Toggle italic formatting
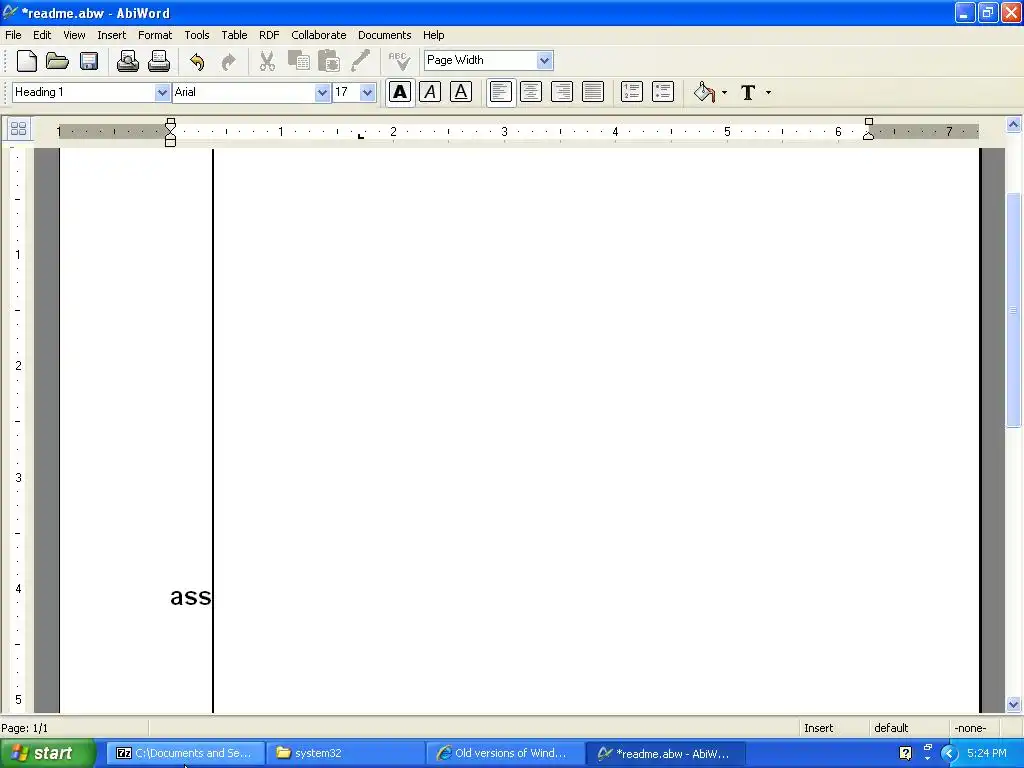Image resolution: width=1024 pixels, height=768 pixels. (430, 92)
